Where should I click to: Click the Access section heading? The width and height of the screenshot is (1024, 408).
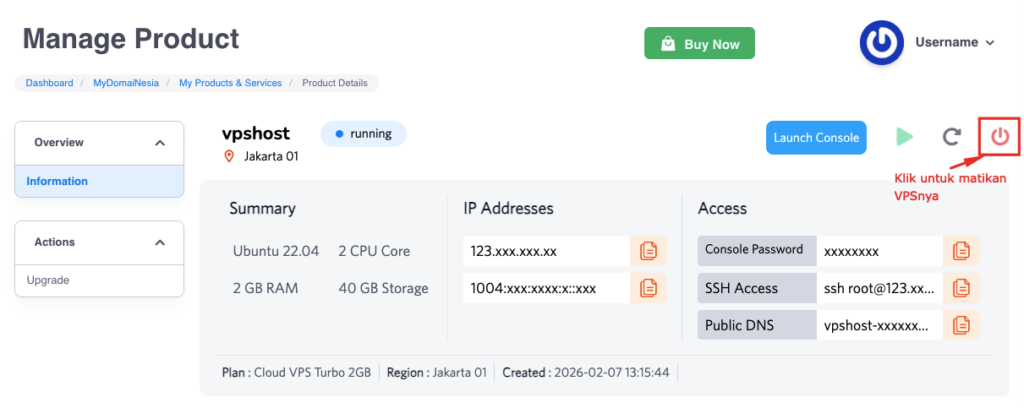click(x=722, y=209)
